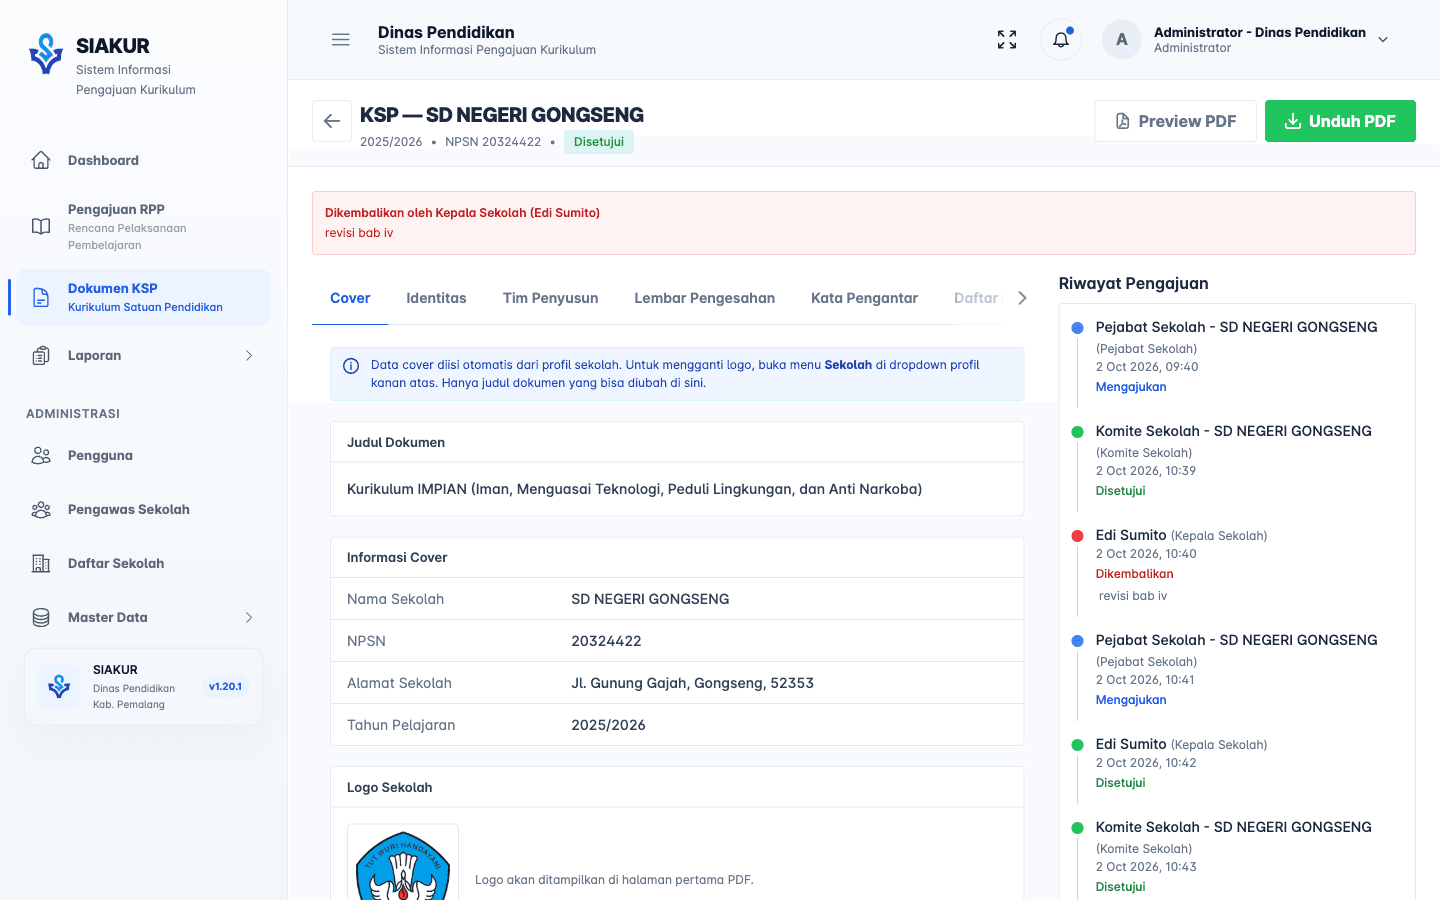Click the Riwayat Pengajuan heading
This screenshot has width=1440, height=900.
coord(1134,283)
